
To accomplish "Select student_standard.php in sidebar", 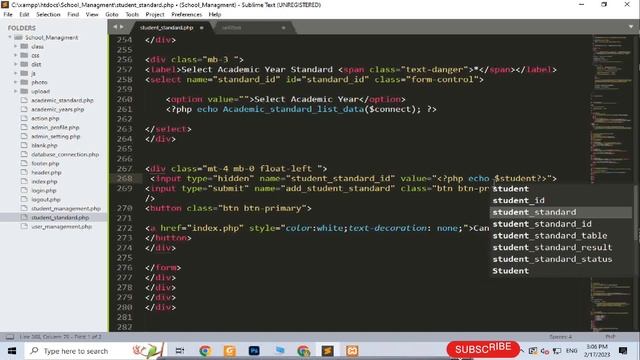I will [60, 218].
